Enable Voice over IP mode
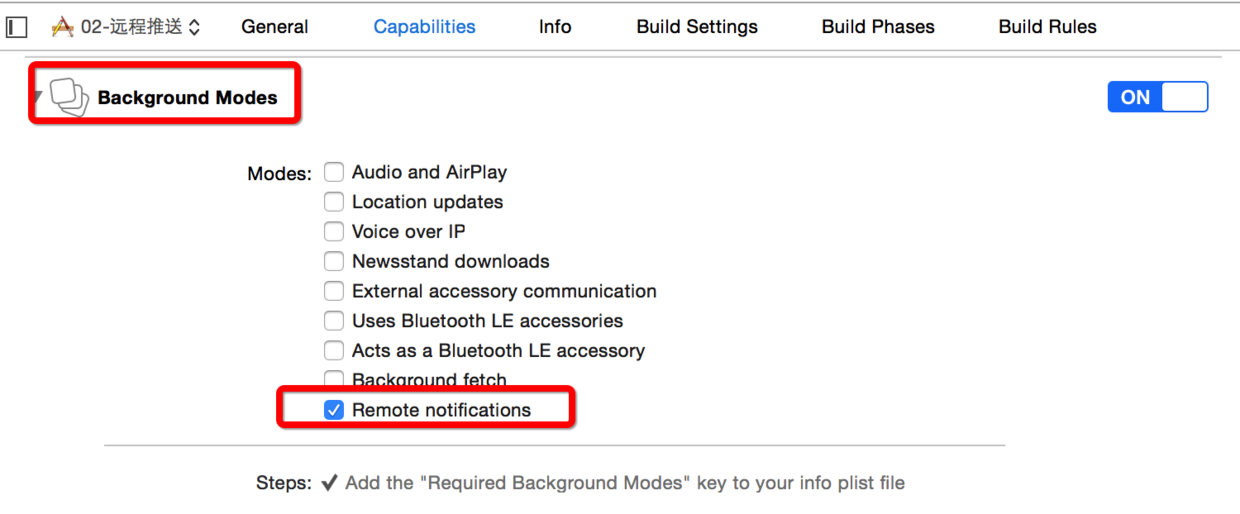1240x514 pixels. [334, 232]
